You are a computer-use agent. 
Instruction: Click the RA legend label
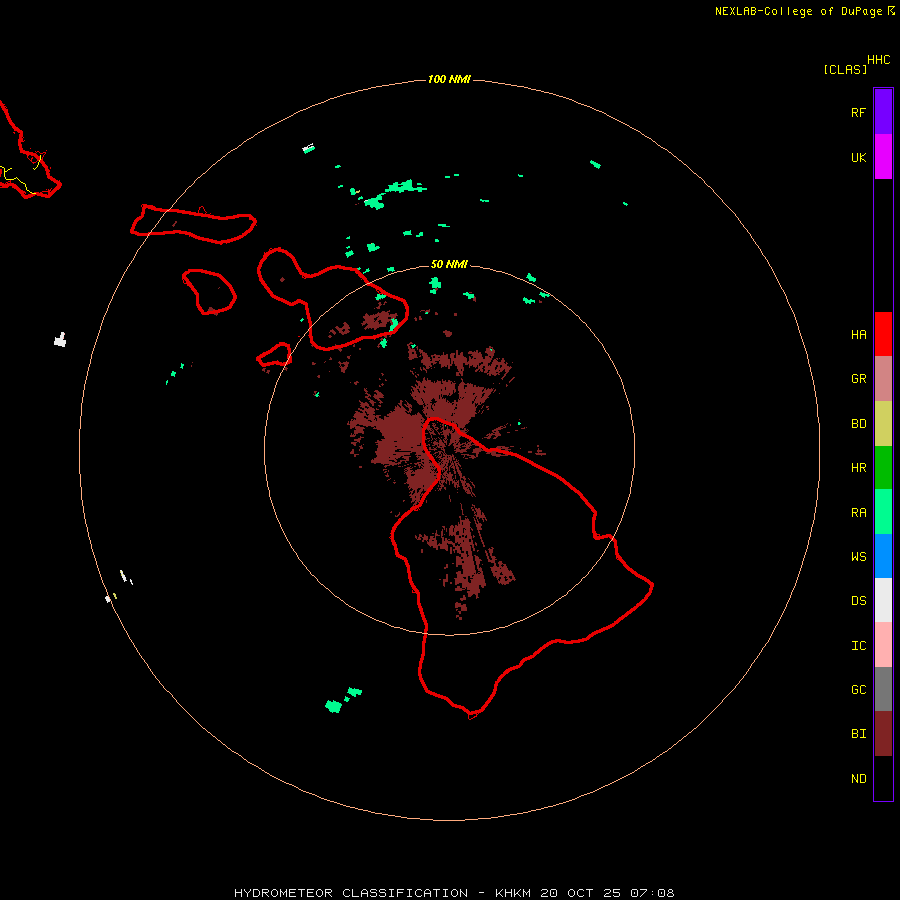(858, 513)
